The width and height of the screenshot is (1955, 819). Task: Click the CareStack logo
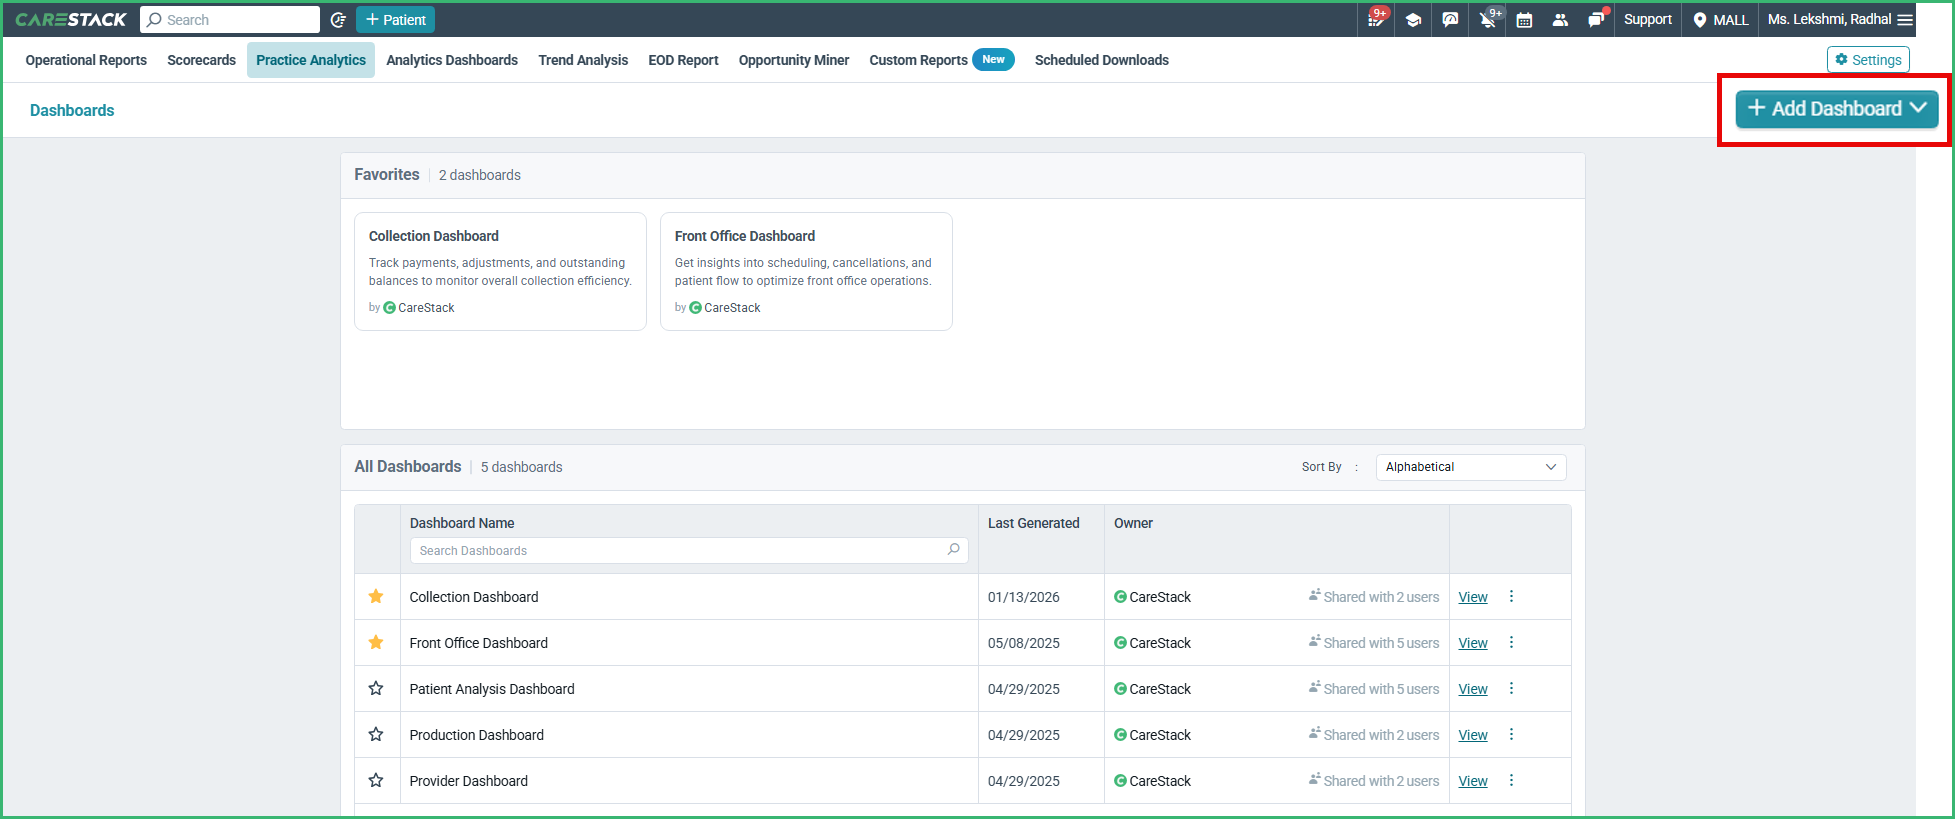[x=71, y=20]
